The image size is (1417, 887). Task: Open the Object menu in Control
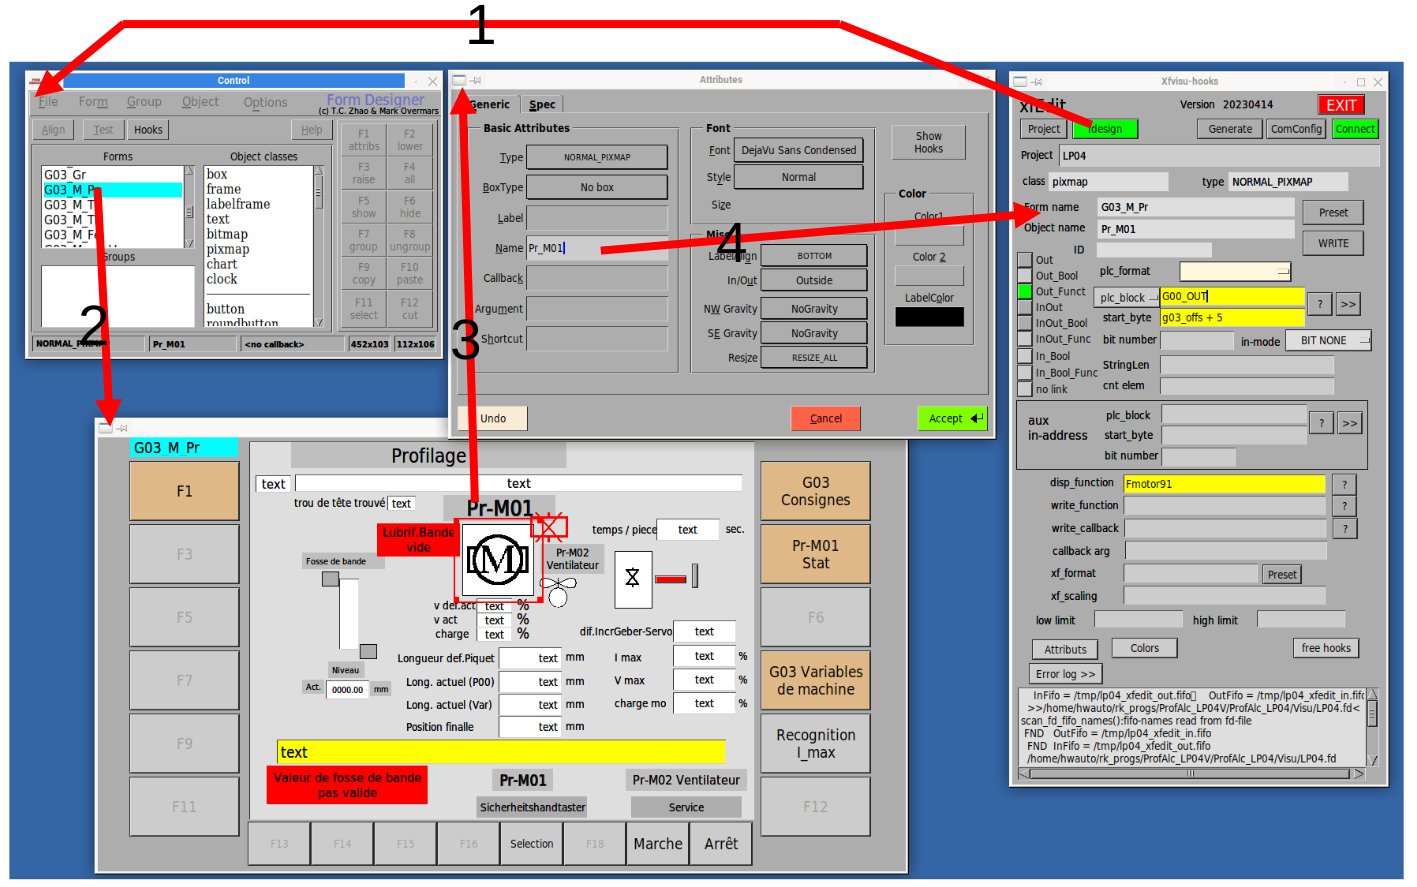200,102
